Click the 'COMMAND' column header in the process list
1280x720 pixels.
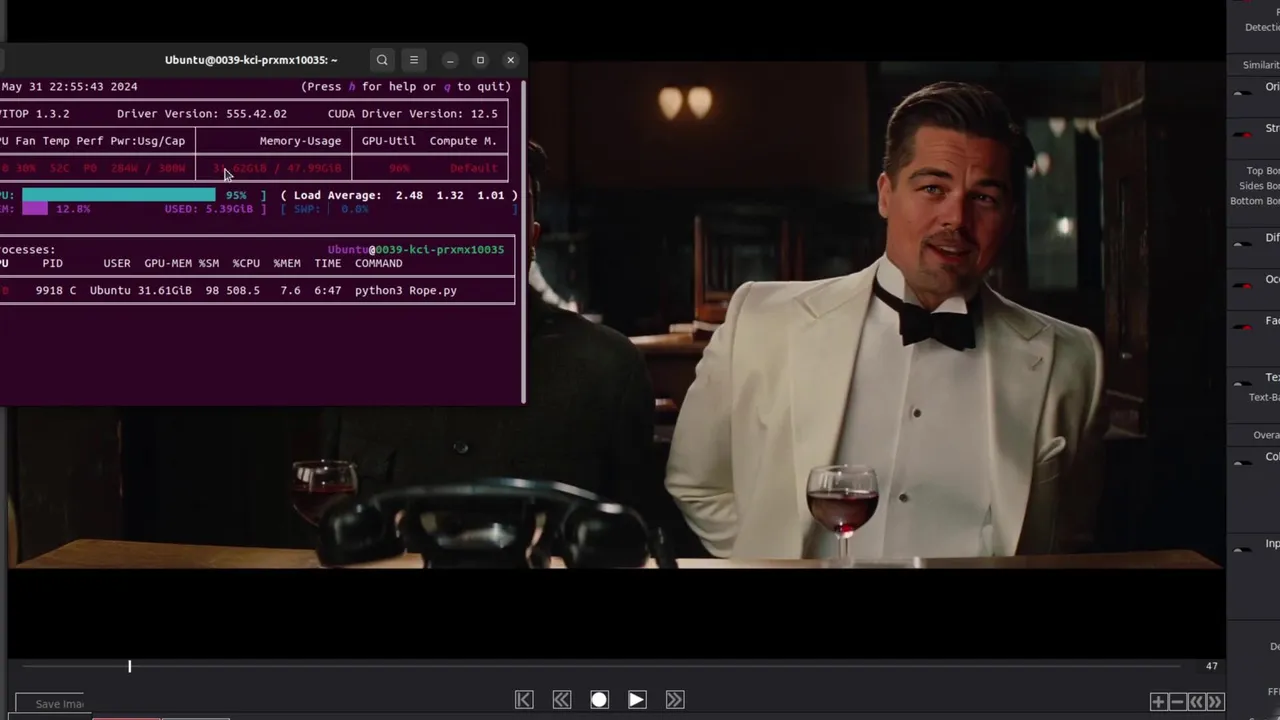(379, 264)
